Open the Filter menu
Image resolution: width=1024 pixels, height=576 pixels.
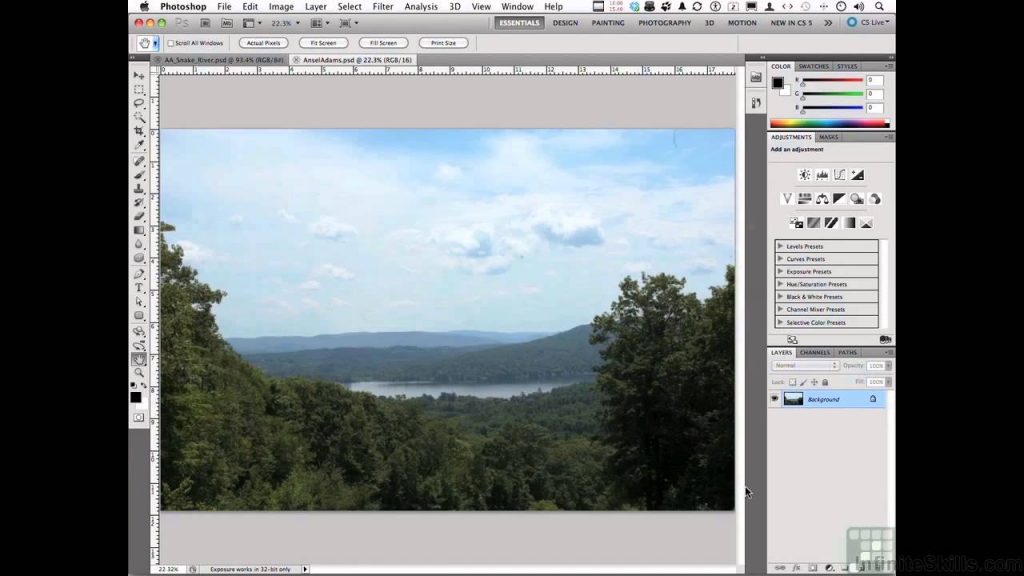(382, 7)
